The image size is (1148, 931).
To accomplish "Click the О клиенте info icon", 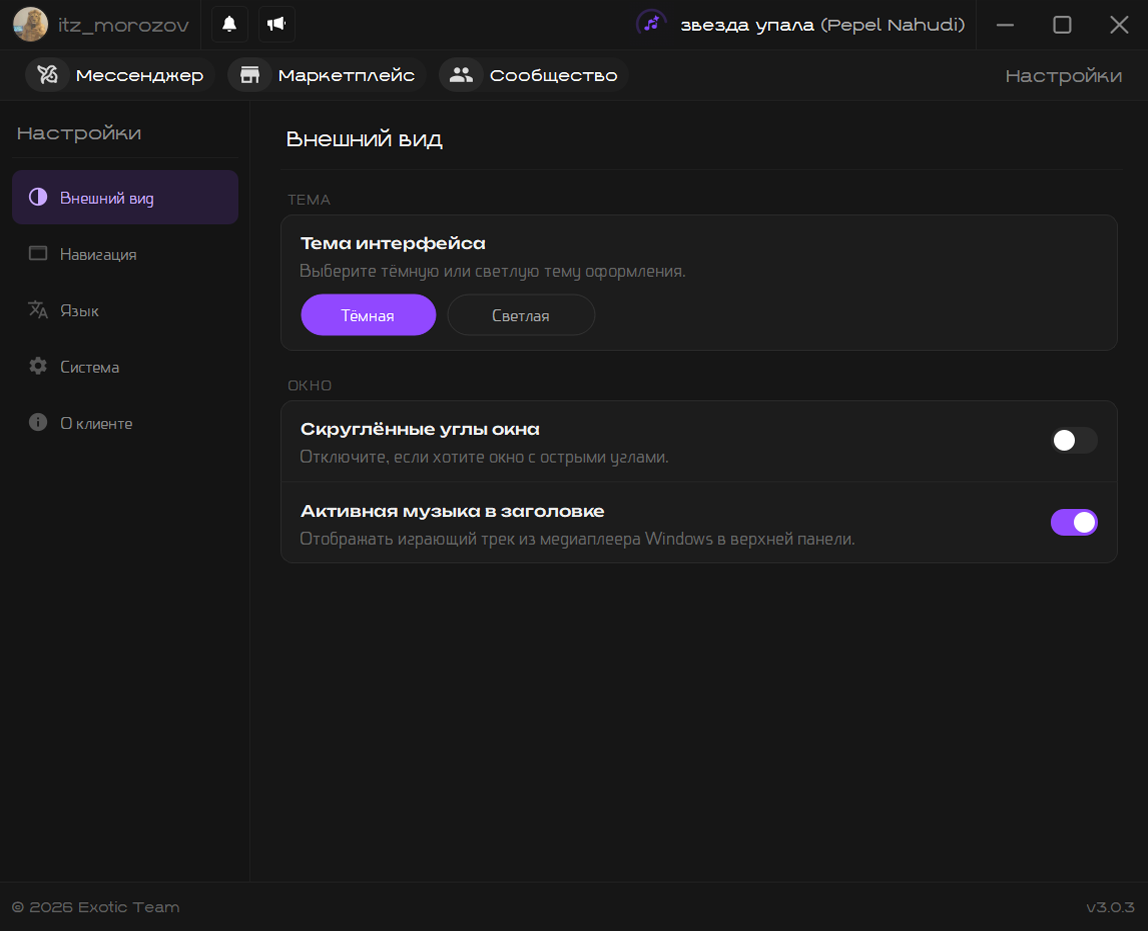I will tap(38, 422).
